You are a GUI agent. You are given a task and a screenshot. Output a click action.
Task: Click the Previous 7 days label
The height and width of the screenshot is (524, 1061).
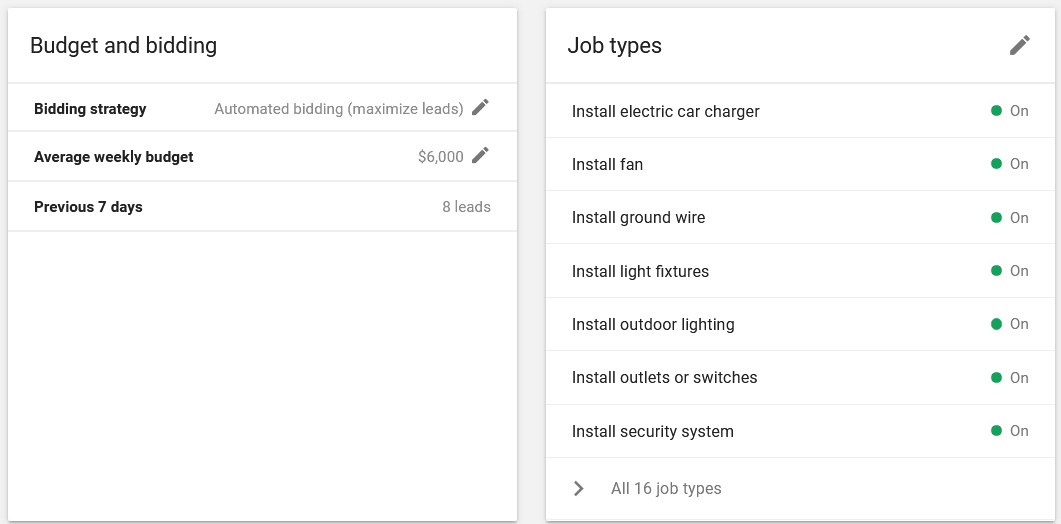88,207
